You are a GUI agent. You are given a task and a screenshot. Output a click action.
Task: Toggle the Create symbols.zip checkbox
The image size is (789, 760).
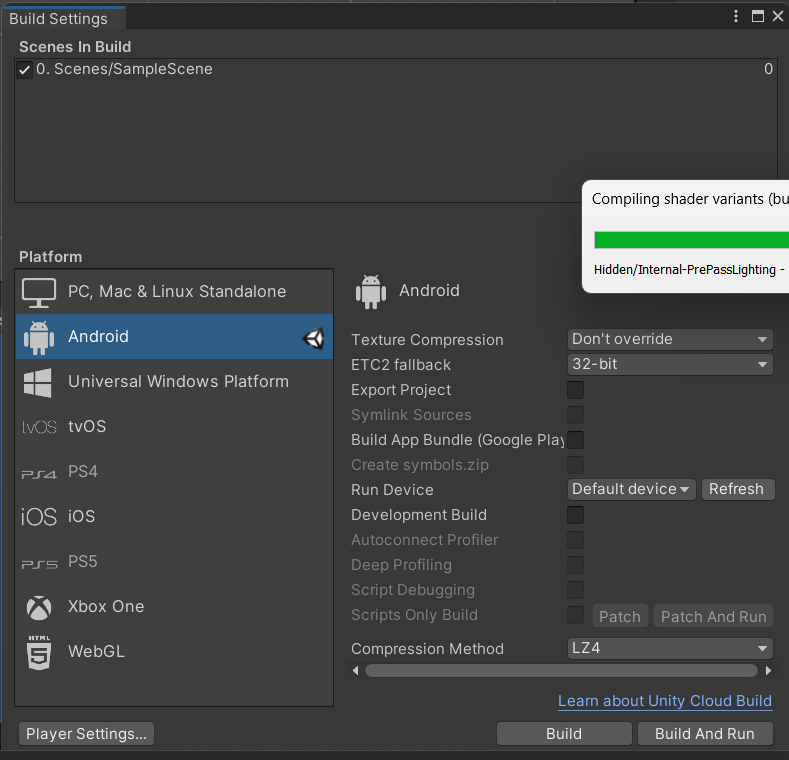[576, 465]
